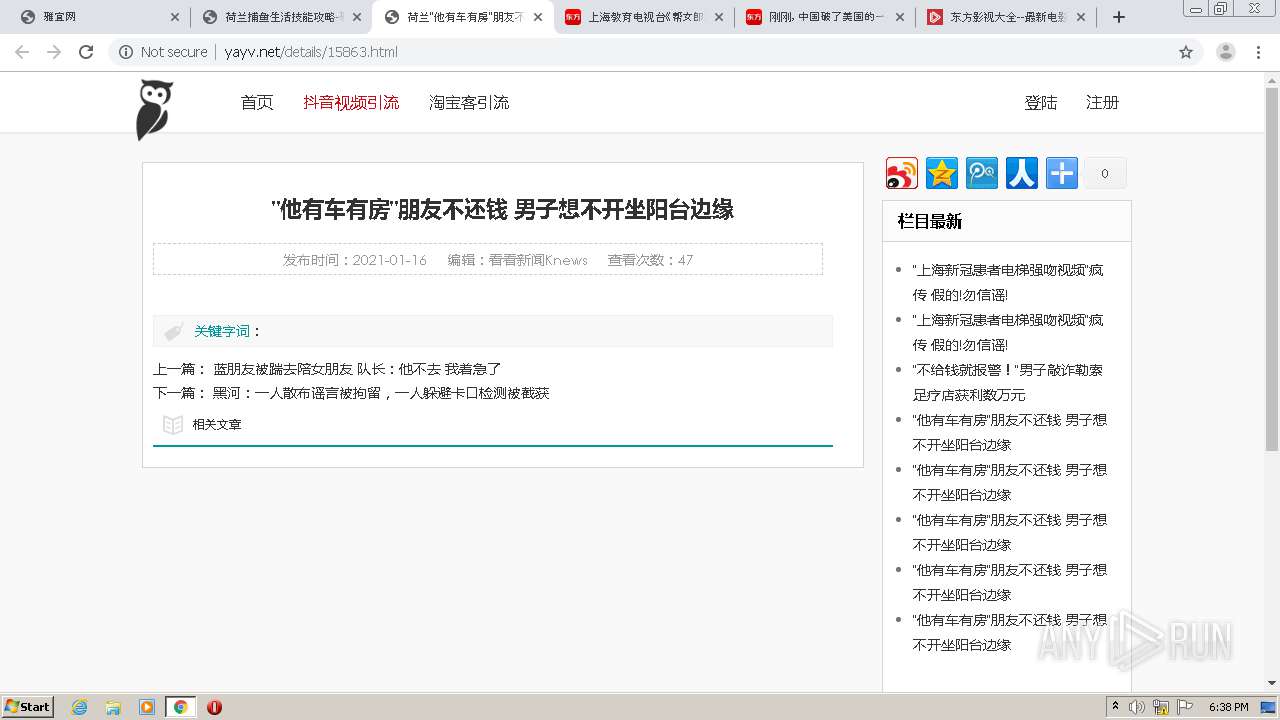Share to Tencent Weibo icon
1280x720 pixels.
pyautogui.click(x=982, y=173)
